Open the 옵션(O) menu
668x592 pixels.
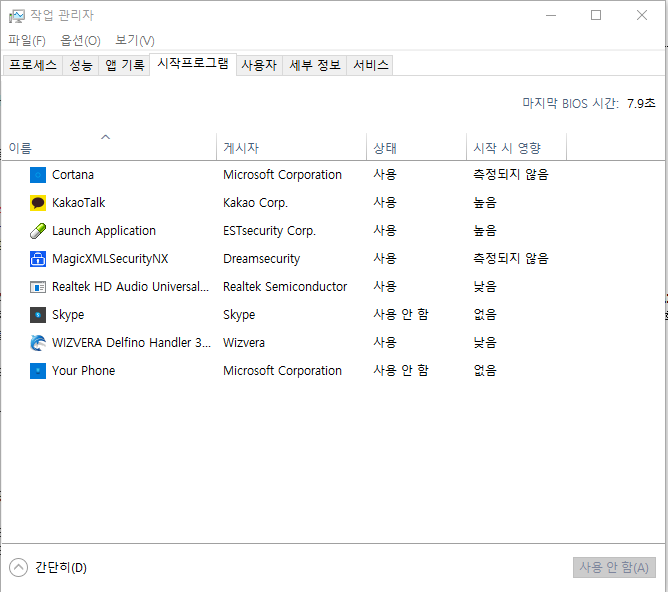pos(80,40)
